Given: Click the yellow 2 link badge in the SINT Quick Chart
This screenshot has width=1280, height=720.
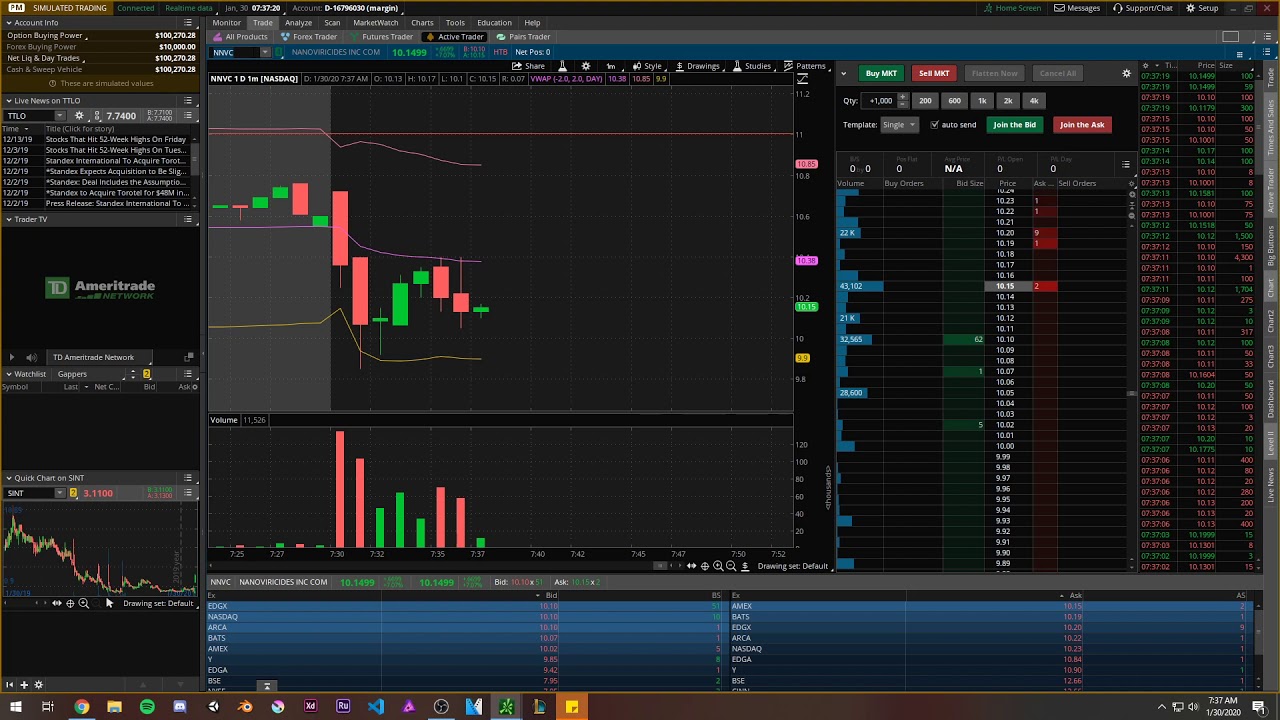Looking at the screenshot, I should pos(73,493).
